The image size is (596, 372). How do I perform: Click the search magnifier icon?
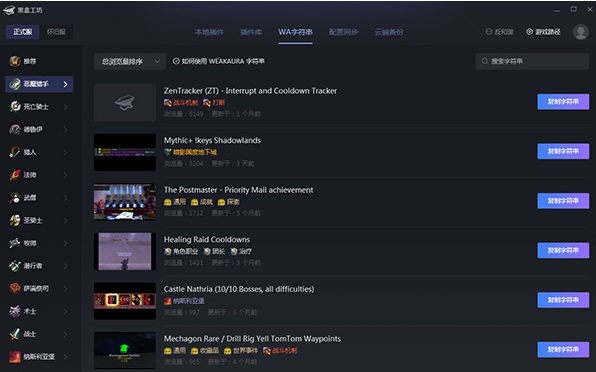[x=484, y=61]
